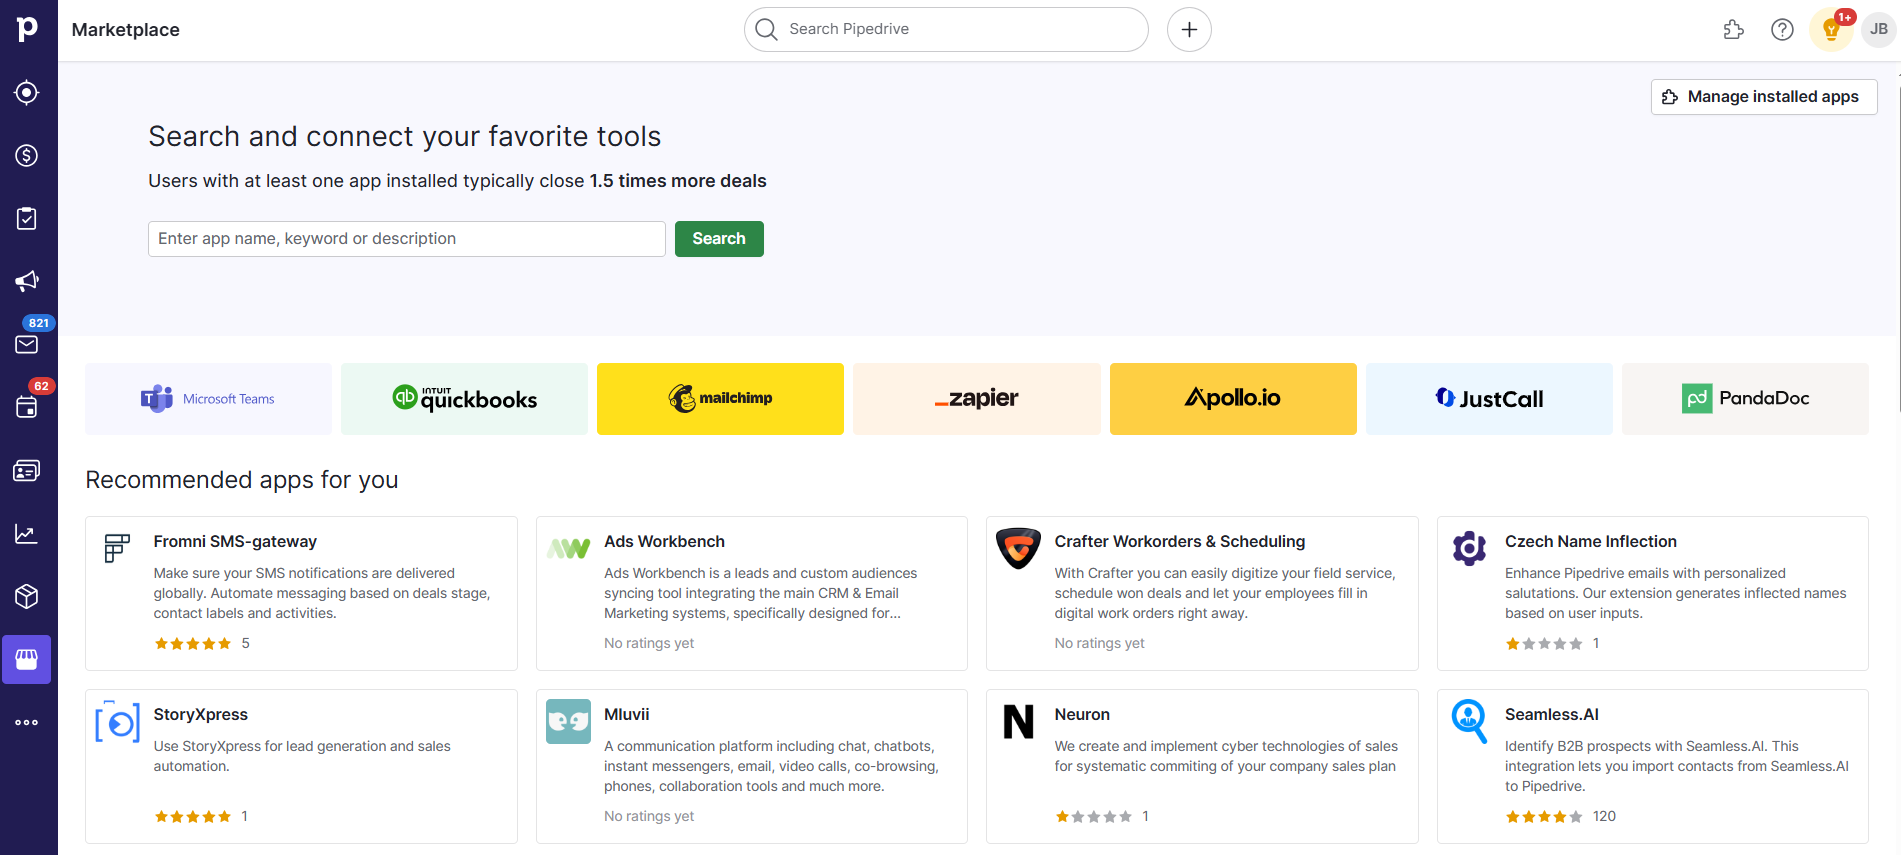Open the Leads target icon in sidebar

[27, 93]
